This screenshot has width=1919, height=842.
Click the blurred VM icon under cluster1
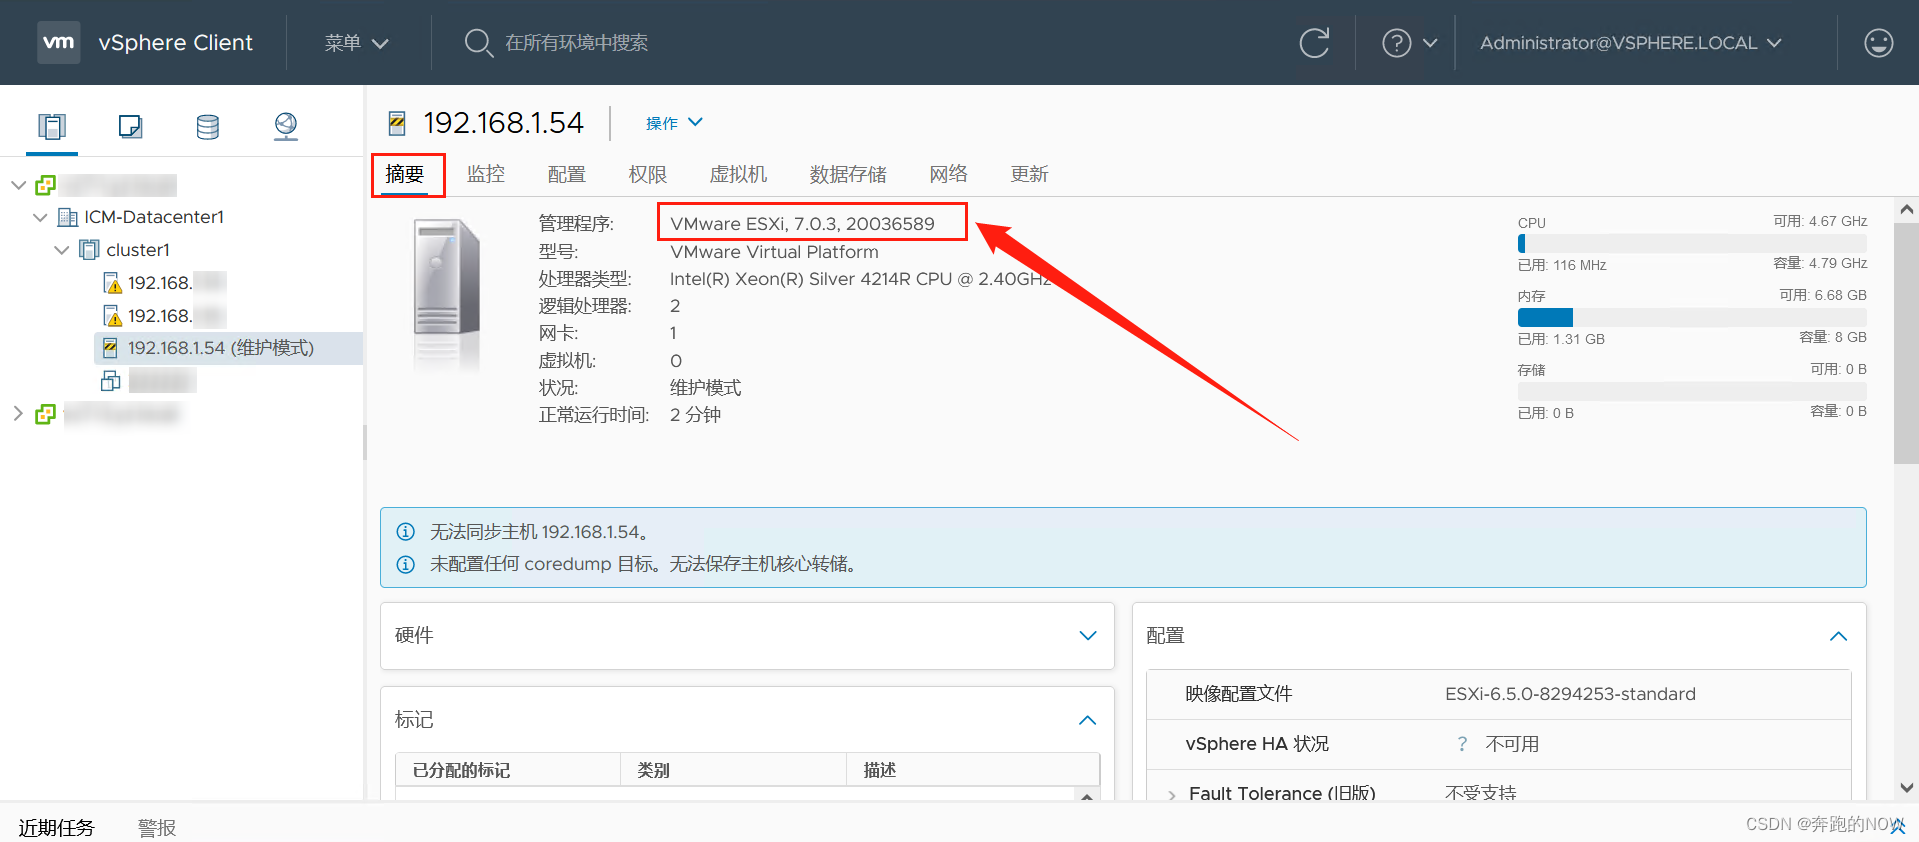111,381
